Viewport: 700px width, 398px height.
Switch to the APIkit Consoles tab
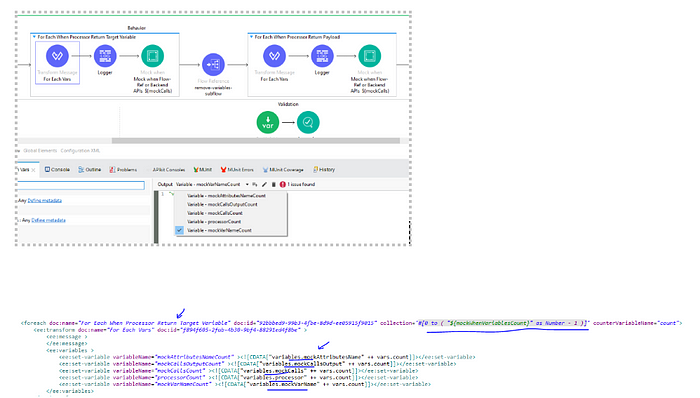tap(168, 170)
